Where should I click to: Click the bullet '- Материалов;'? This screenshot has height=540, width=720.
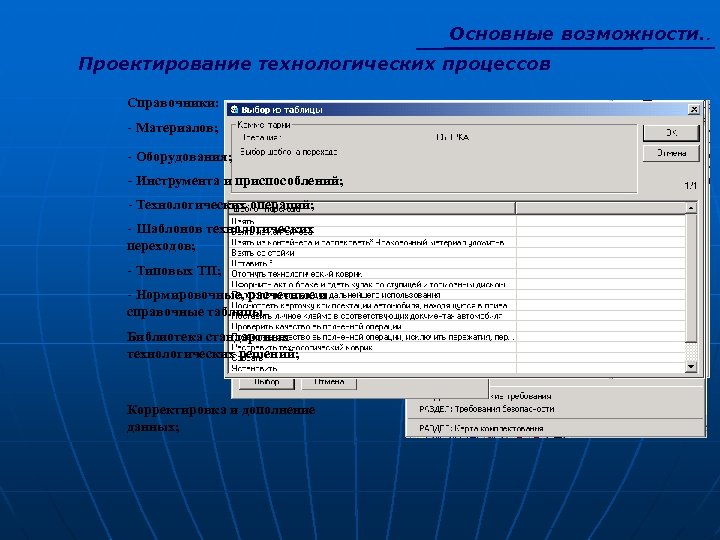click(173, 128)
